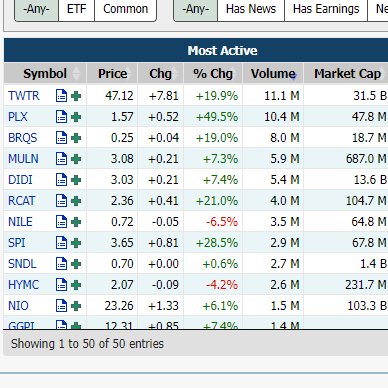388x388 pixels.
Task: Click DIDI market cap 13.6 B
Action: coord(370,180)
